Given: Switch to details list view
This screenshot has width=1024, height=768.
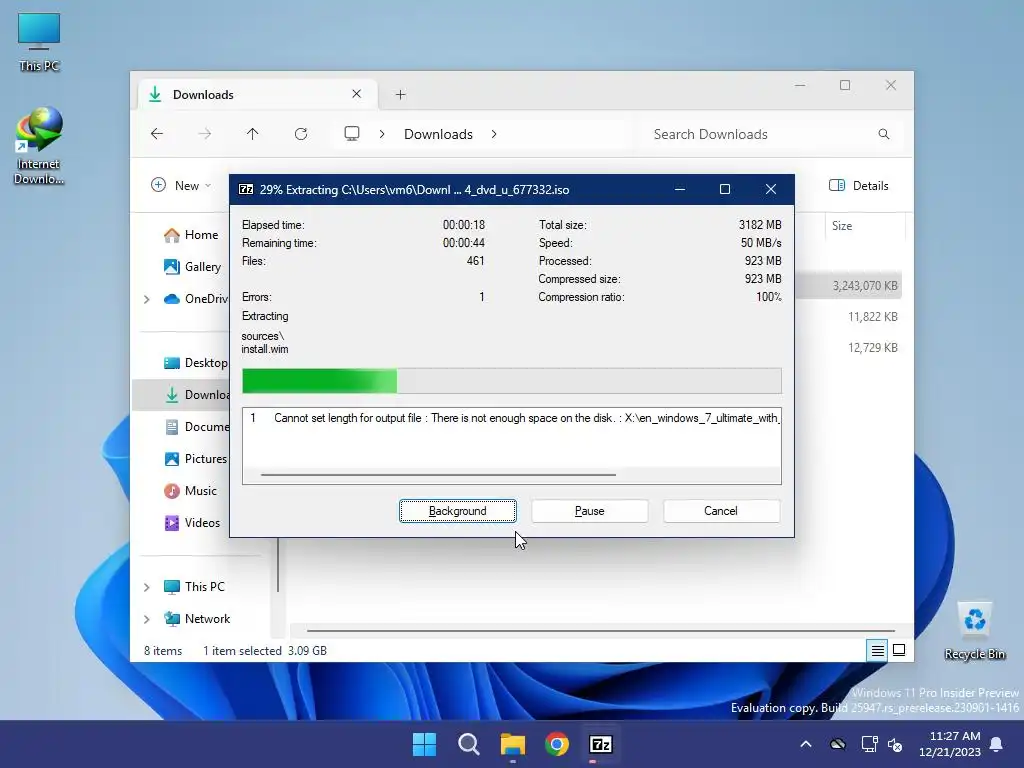Looking at the screenshot, I should (878, 650).
